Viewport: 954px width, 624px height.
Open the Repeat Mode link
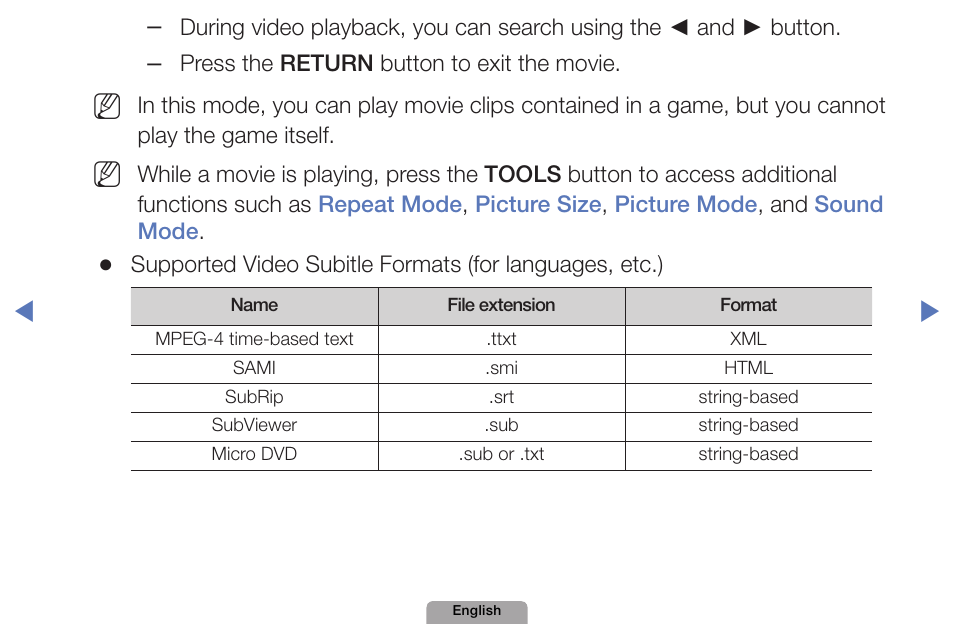[390, 204]
